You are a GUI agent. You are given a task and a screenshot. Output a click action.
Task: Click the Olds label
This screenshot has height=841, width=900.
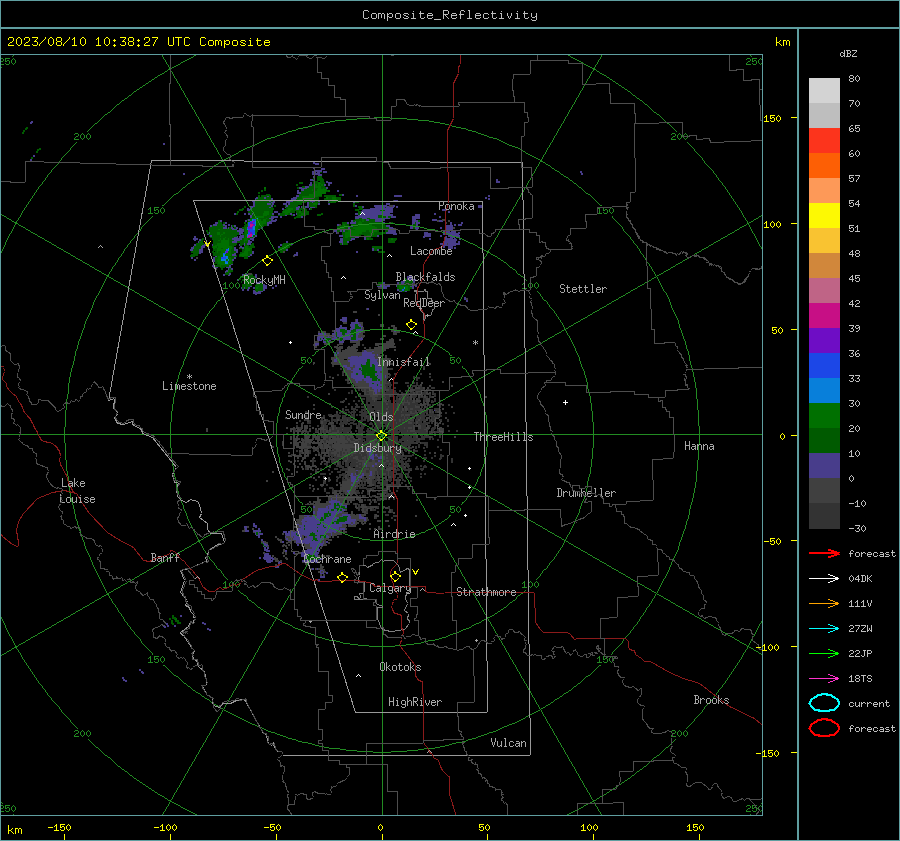pyautogui.click(x=381, y=417)
